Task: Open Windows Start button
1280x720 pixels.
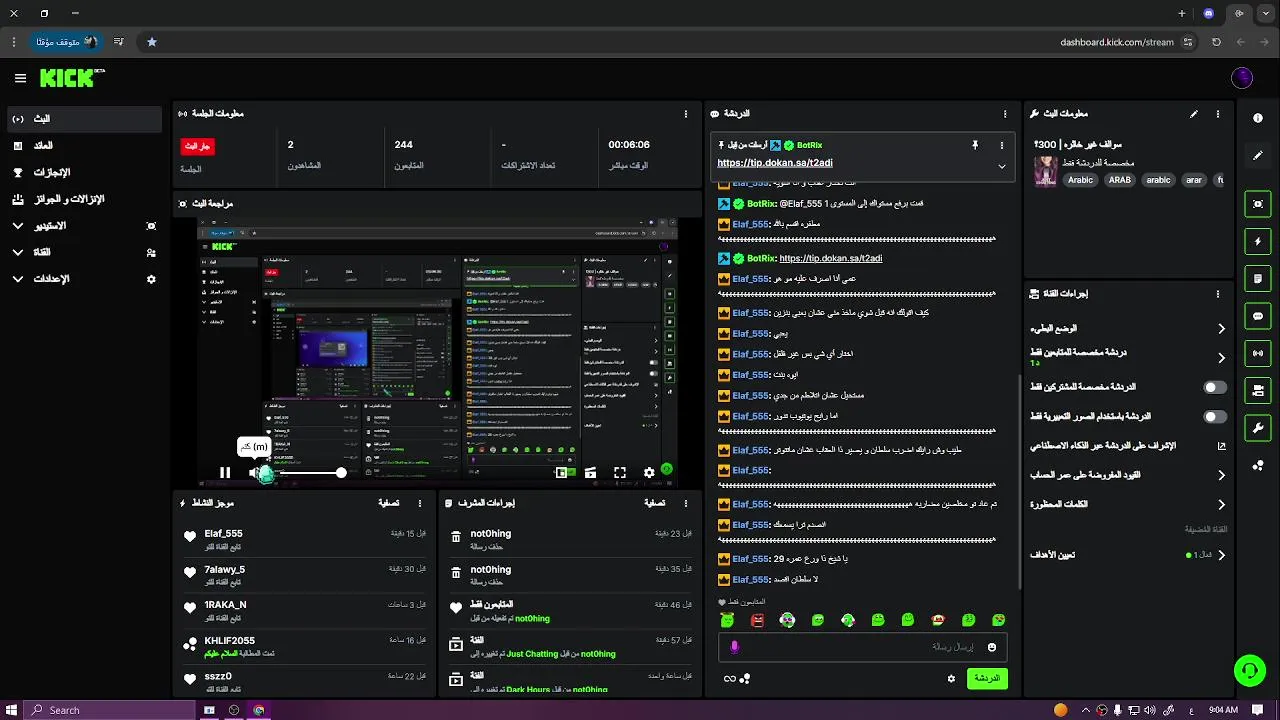Action: [x=10, y=710]
